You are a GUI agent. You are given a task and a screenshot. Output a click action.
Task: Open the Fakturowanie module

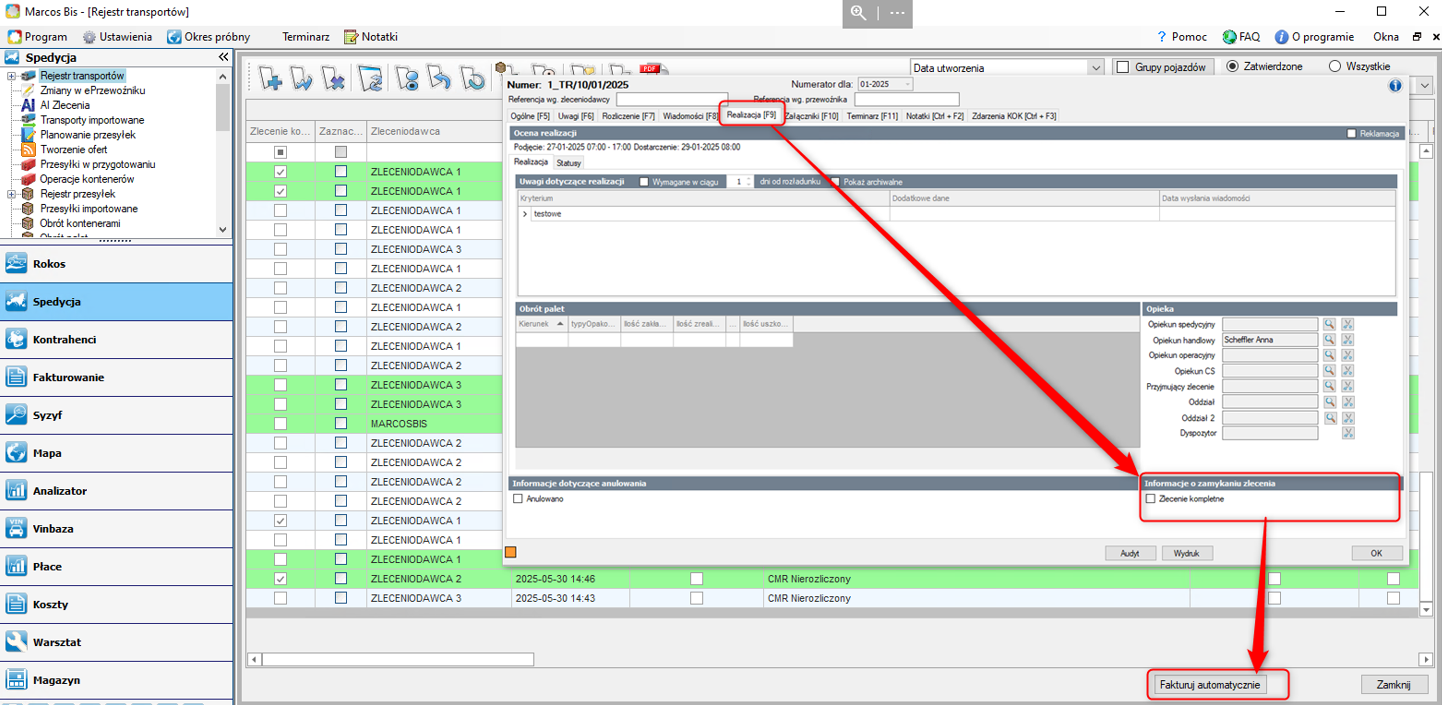116,378
